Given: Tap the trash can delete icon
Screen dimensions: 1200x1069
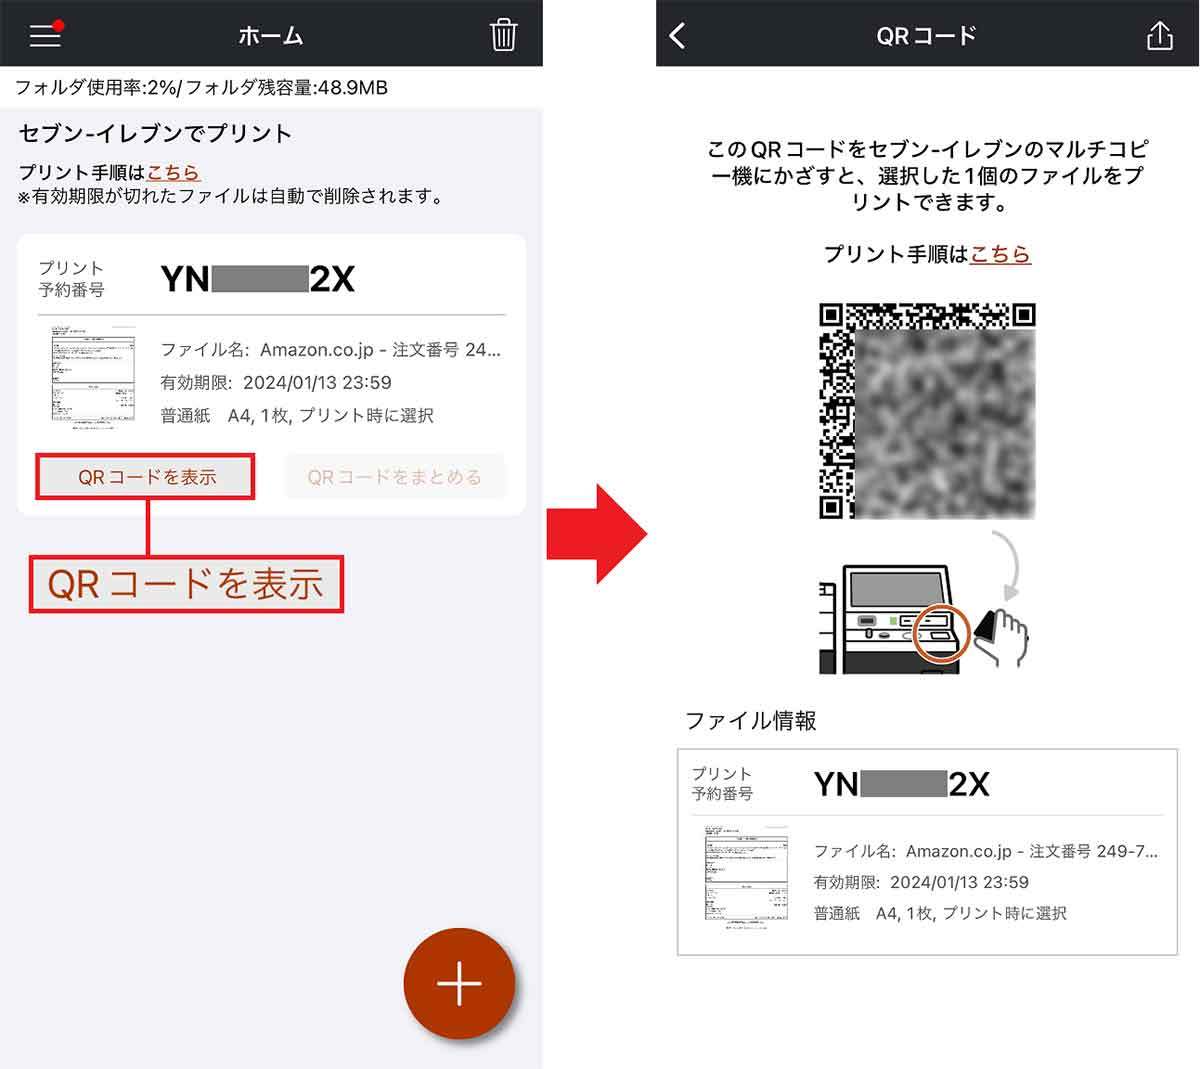Looking at the screenshot, I should (503, 35).
